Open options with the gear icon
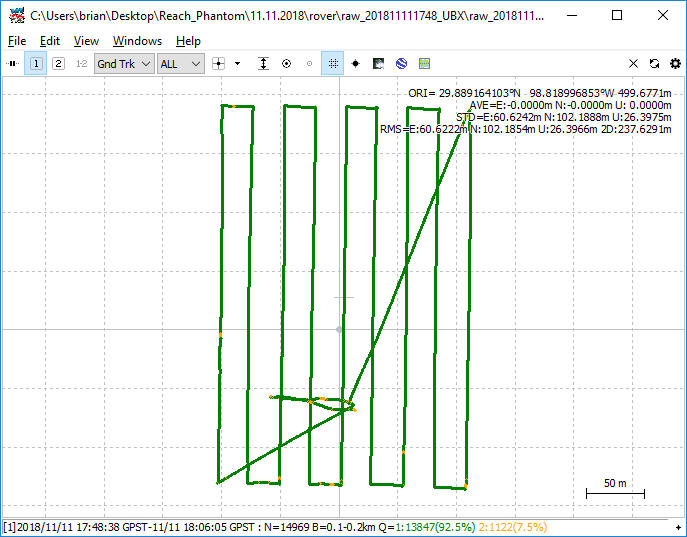687x537 pixels. tap(675, 64)
